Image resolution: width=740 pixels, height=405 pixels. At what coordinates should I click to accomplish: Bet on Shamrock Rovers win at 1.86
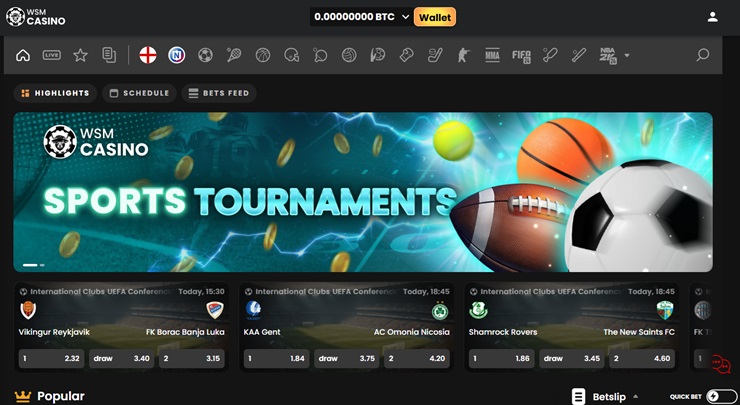tap(502, 358)
